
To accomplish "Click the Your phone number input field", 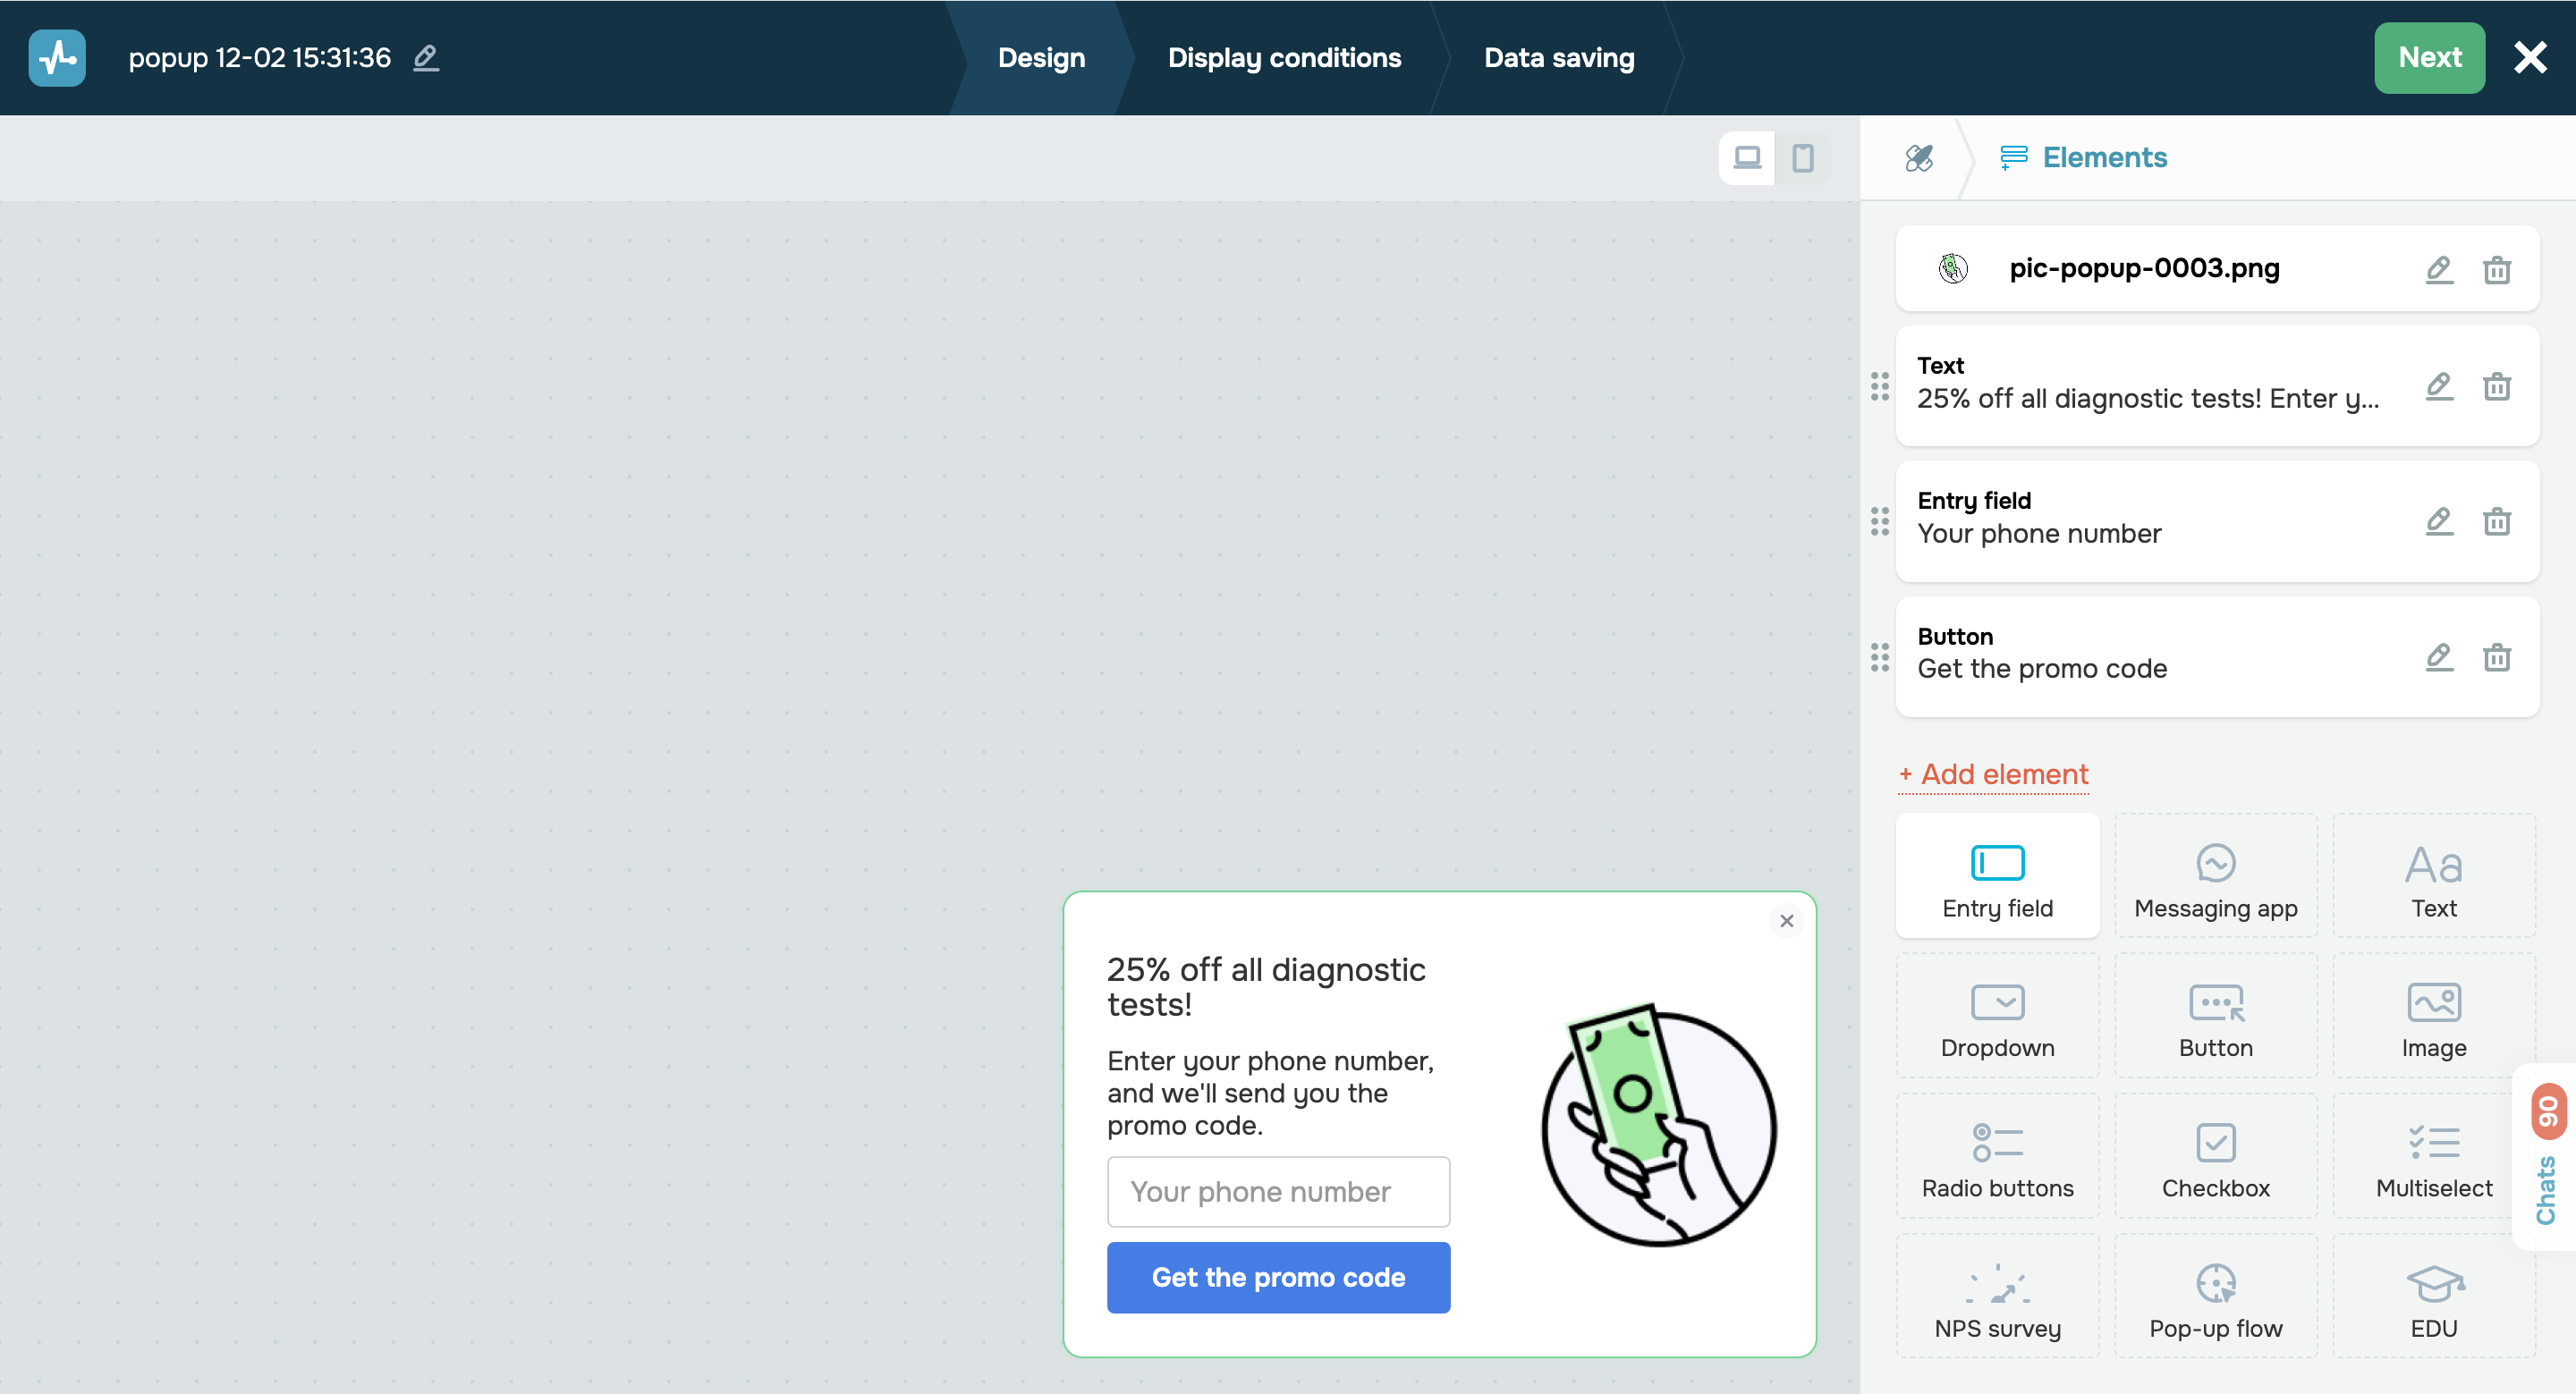I will [1277, 1191].
